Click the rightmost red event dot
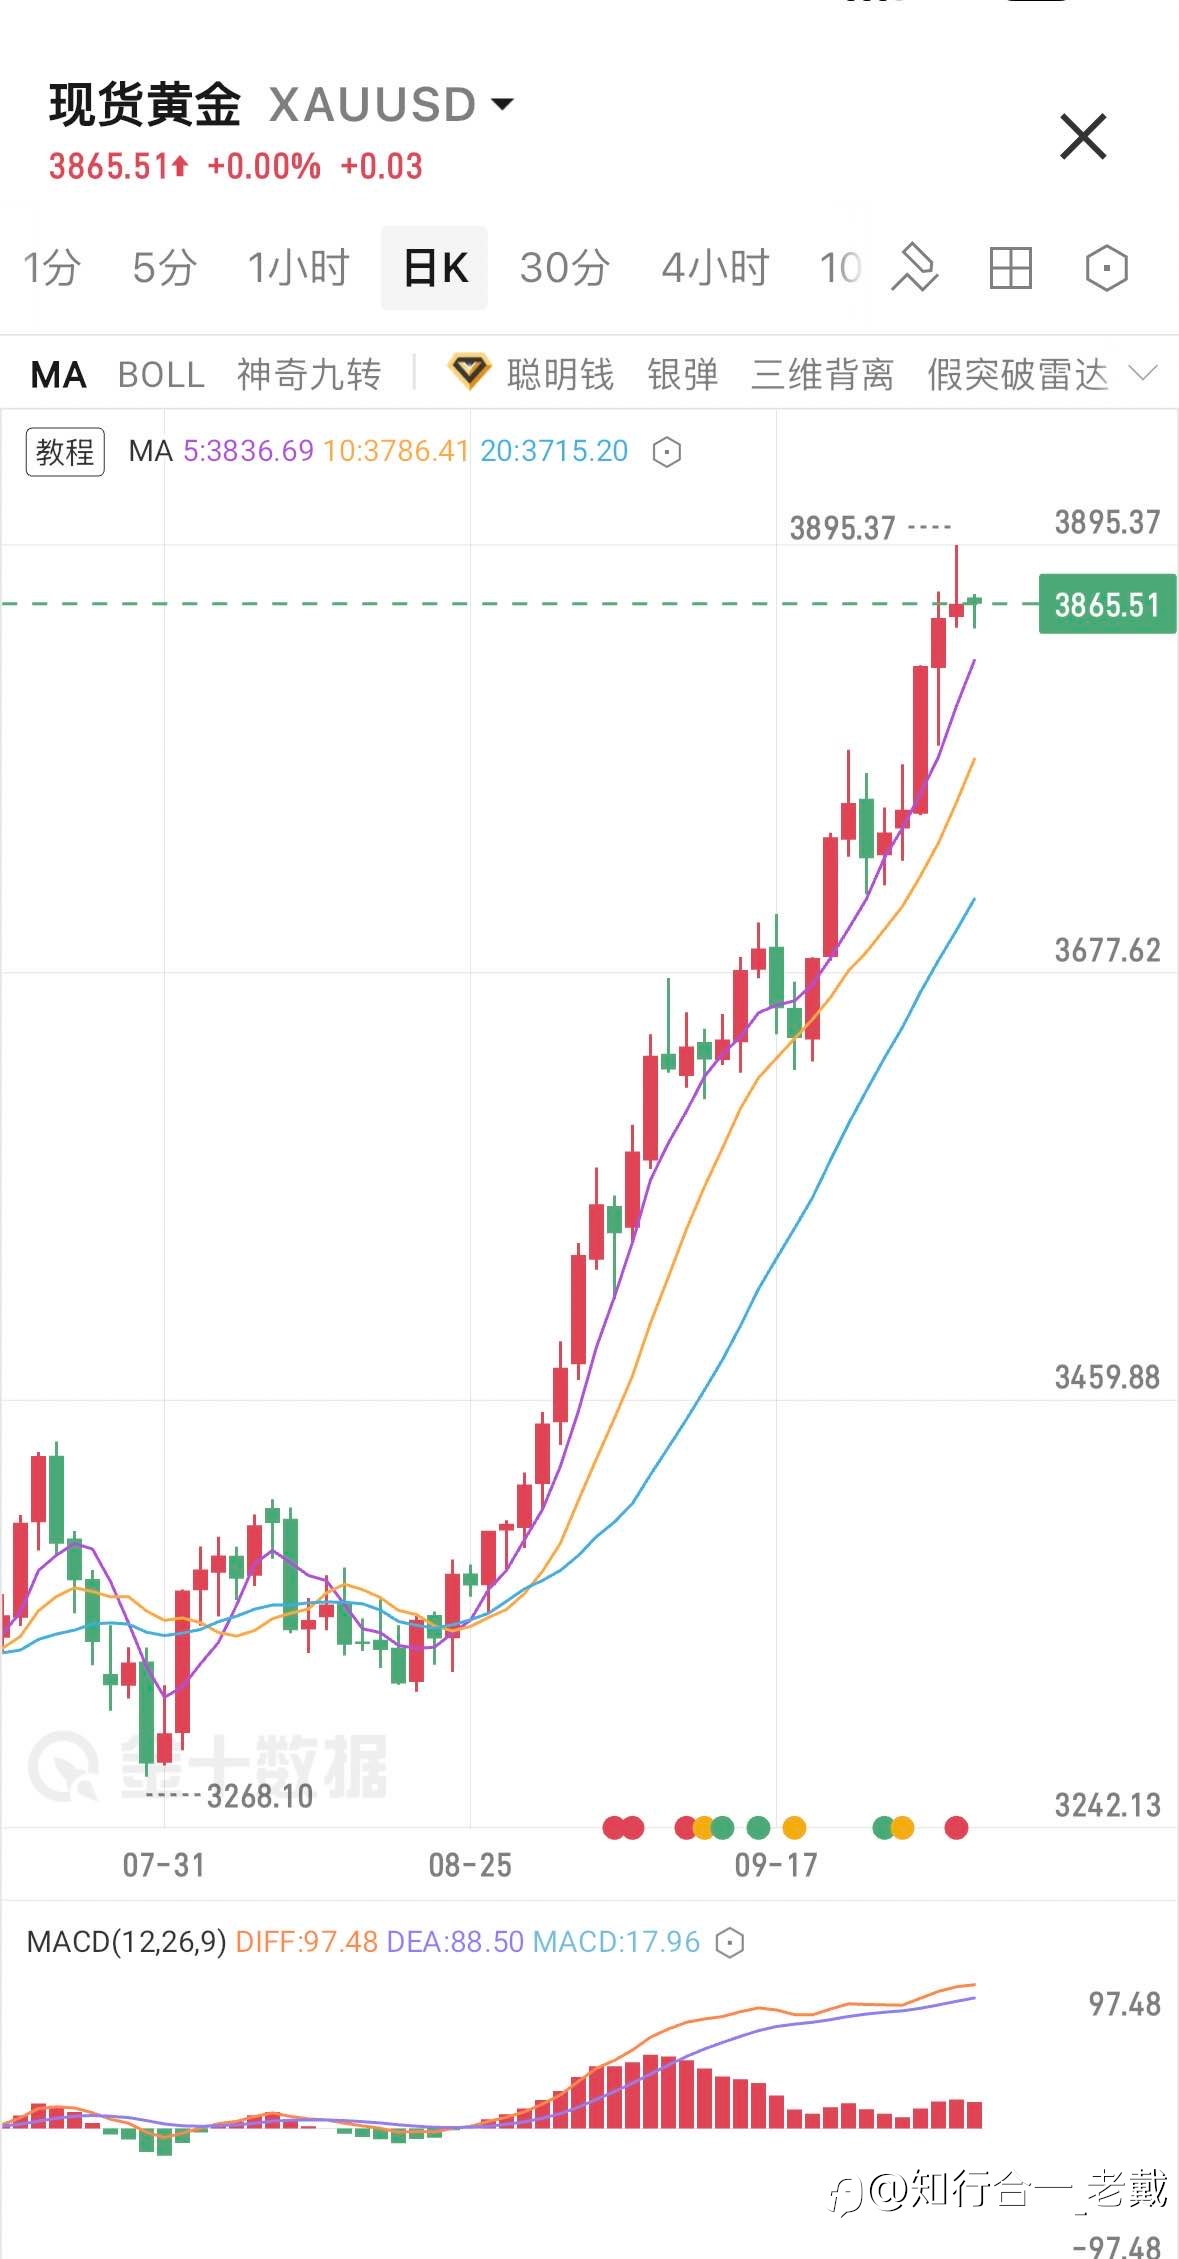Image resolution: width=1179 pixels, height=2259 pixels. point(956,1828)
